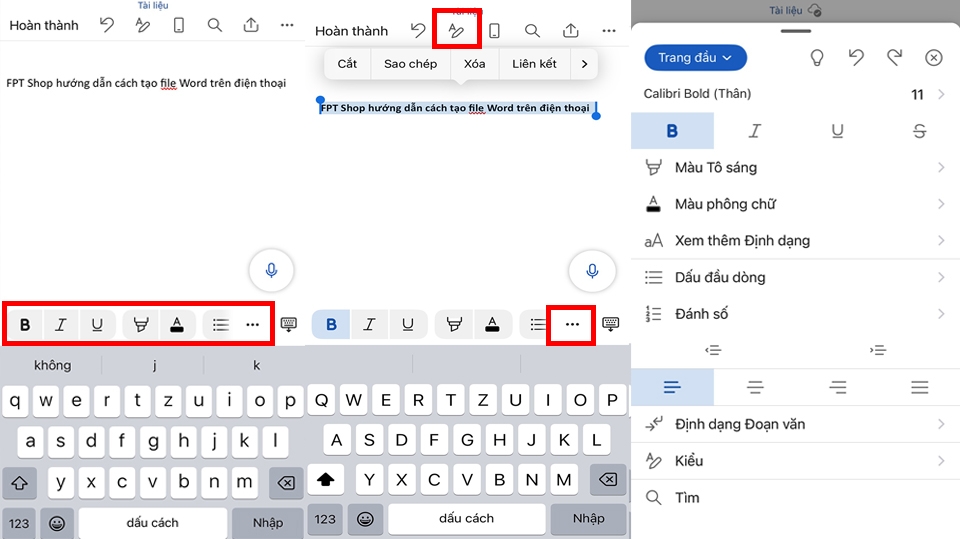
Task: Tap the highlighter icon on the middle screen's toolbar
Action: click(454, 325)
